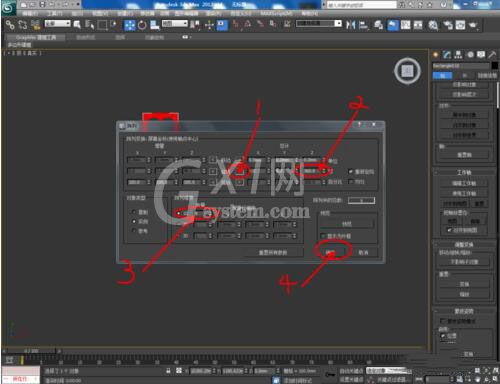Image resolution: width=500 pixels, height=384 pixels.
Task: Activate the Select and Scale tool
Action: click(155, 25)
